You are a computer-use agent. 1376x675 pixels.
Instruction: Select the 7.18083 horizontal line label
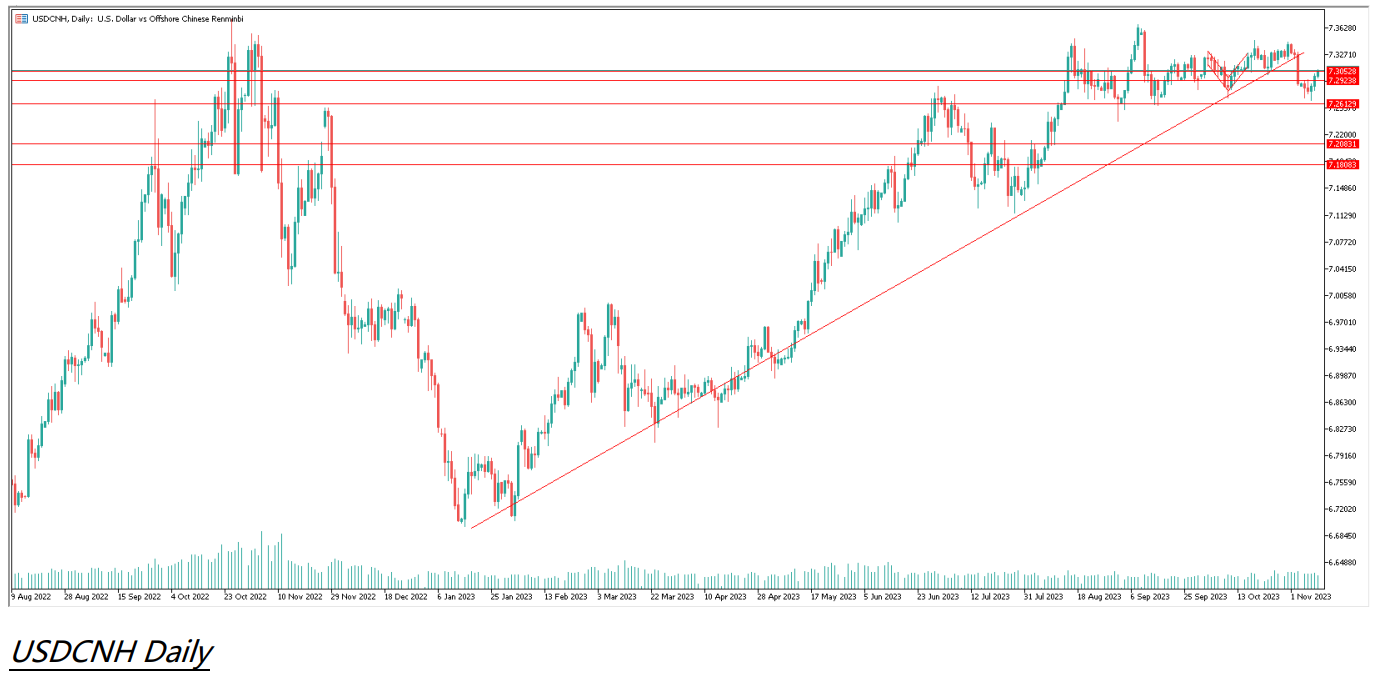point(1341,165)
